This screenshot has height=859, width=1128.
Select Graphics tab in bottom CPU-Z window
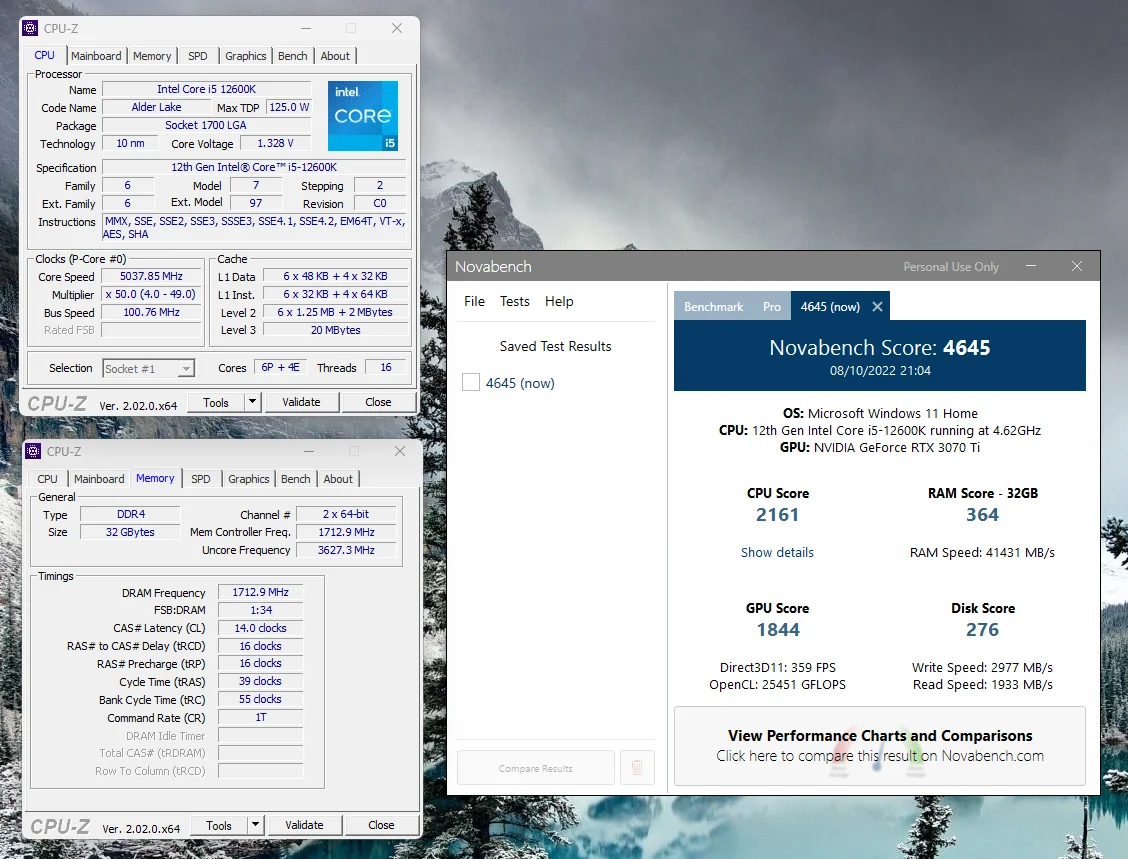coord(248,479)
